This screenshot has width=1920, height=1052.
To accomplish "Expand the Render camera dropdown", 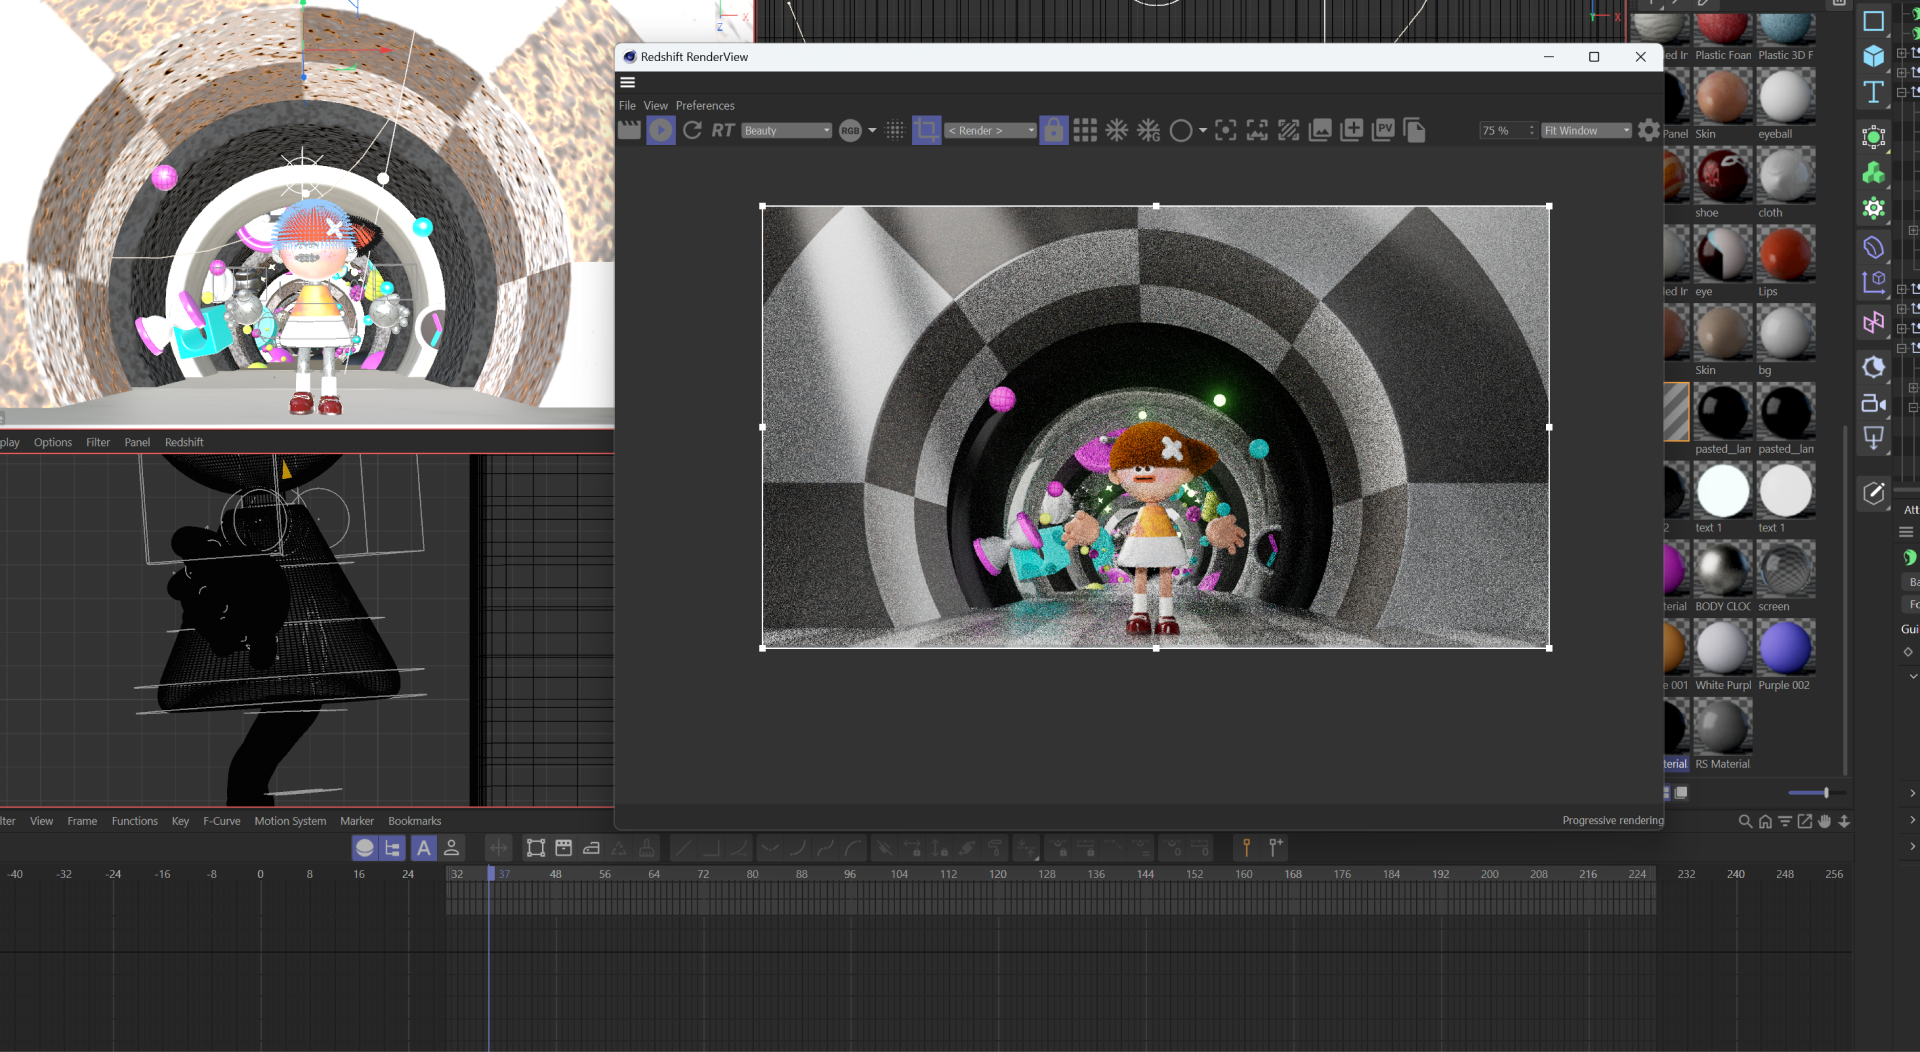I will [990, 131].
